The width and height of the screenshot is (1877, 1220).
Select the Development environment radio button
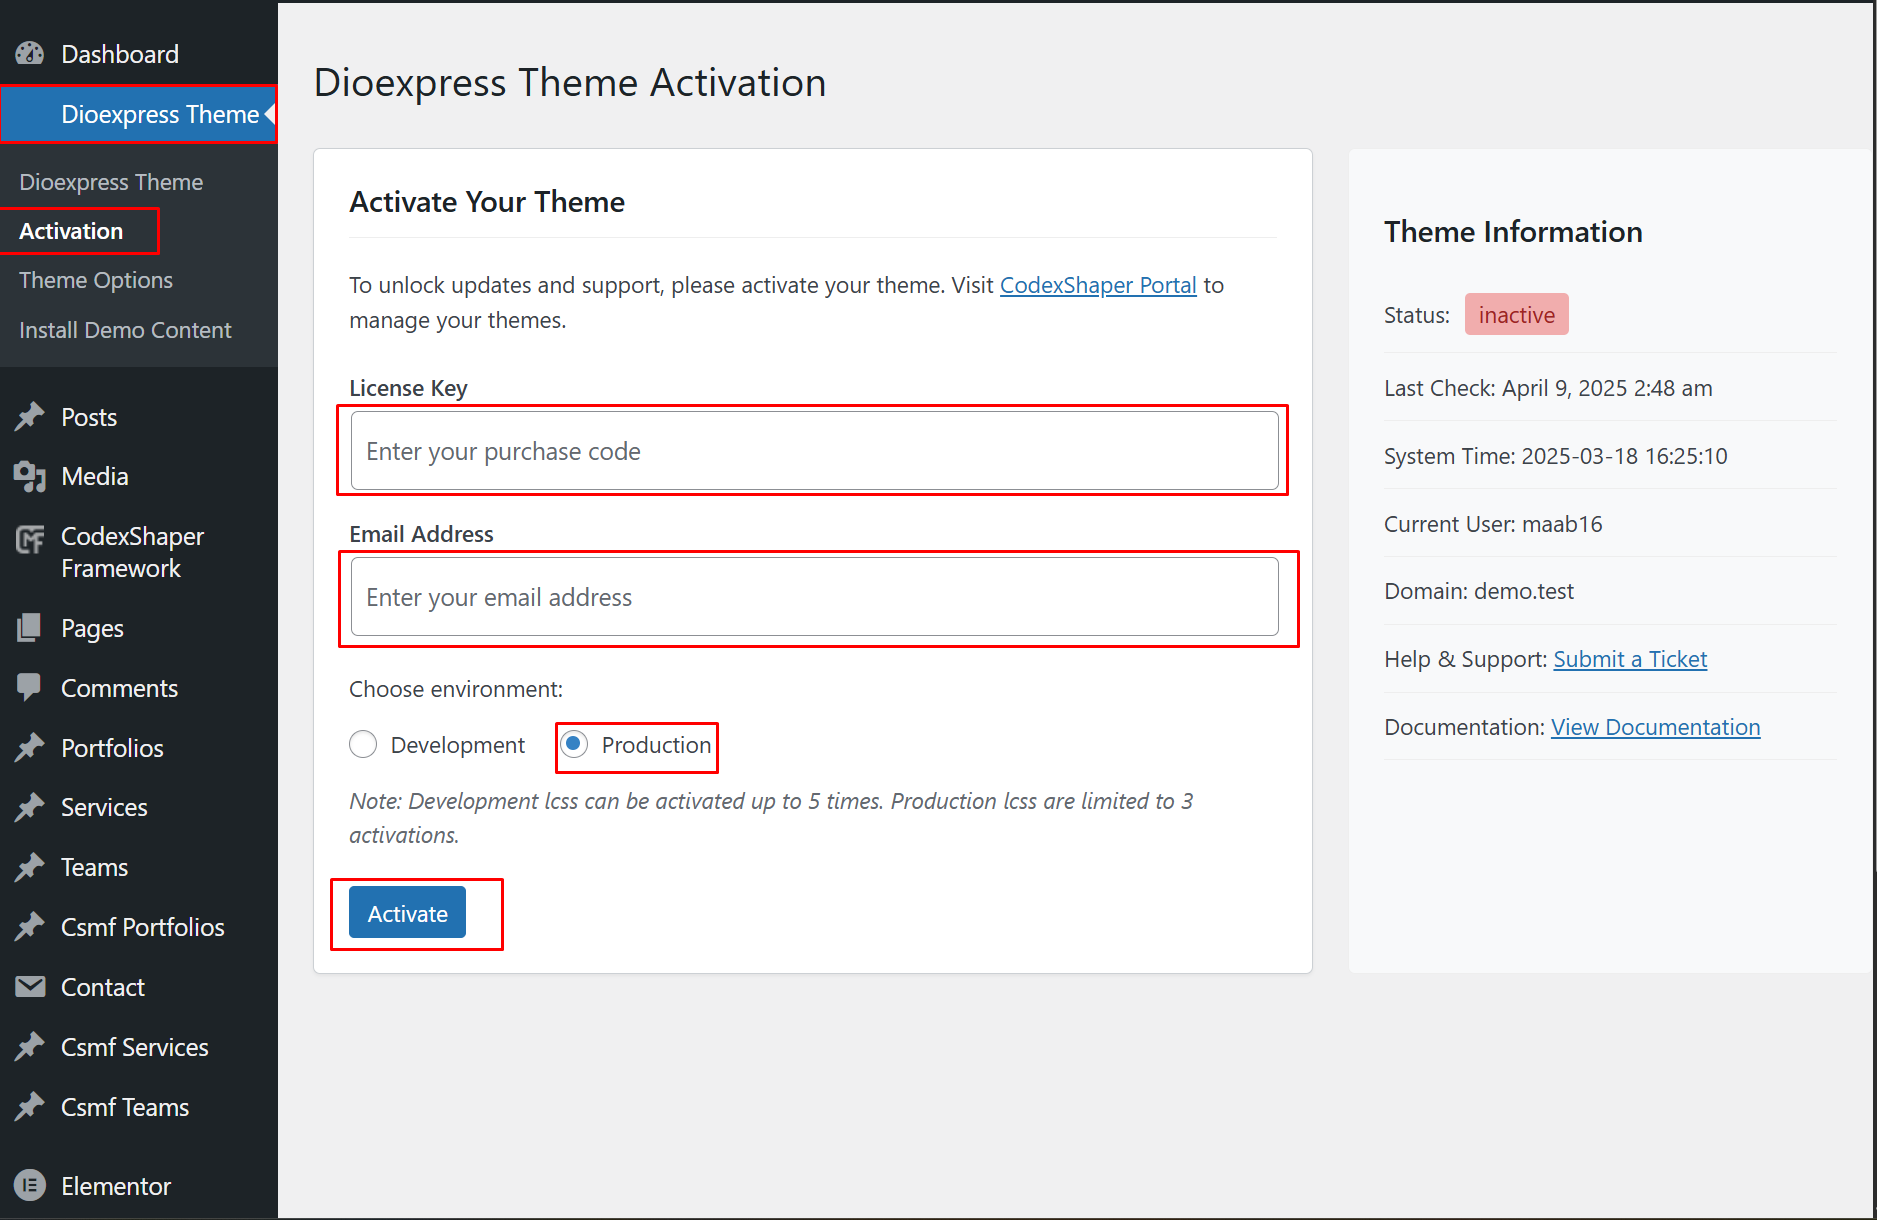(363, 745)
